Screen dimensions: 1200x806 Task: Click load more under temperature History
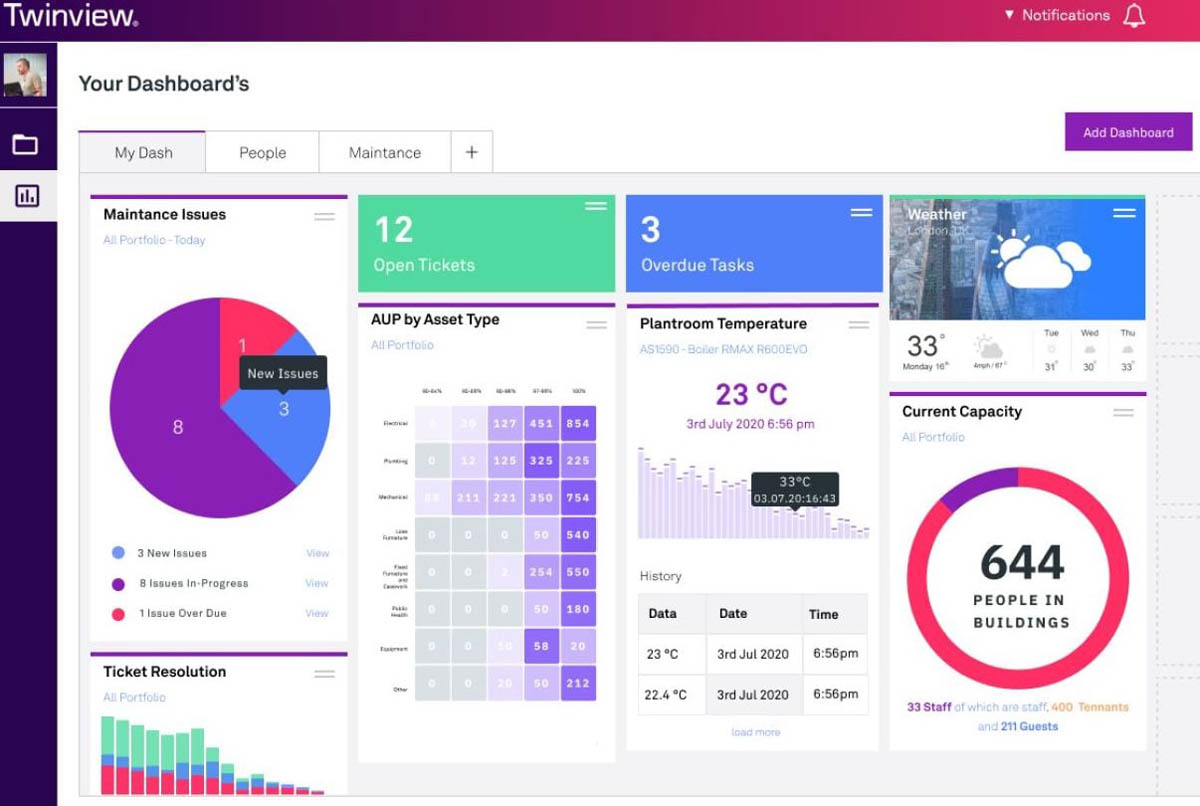tap(755, 732)
